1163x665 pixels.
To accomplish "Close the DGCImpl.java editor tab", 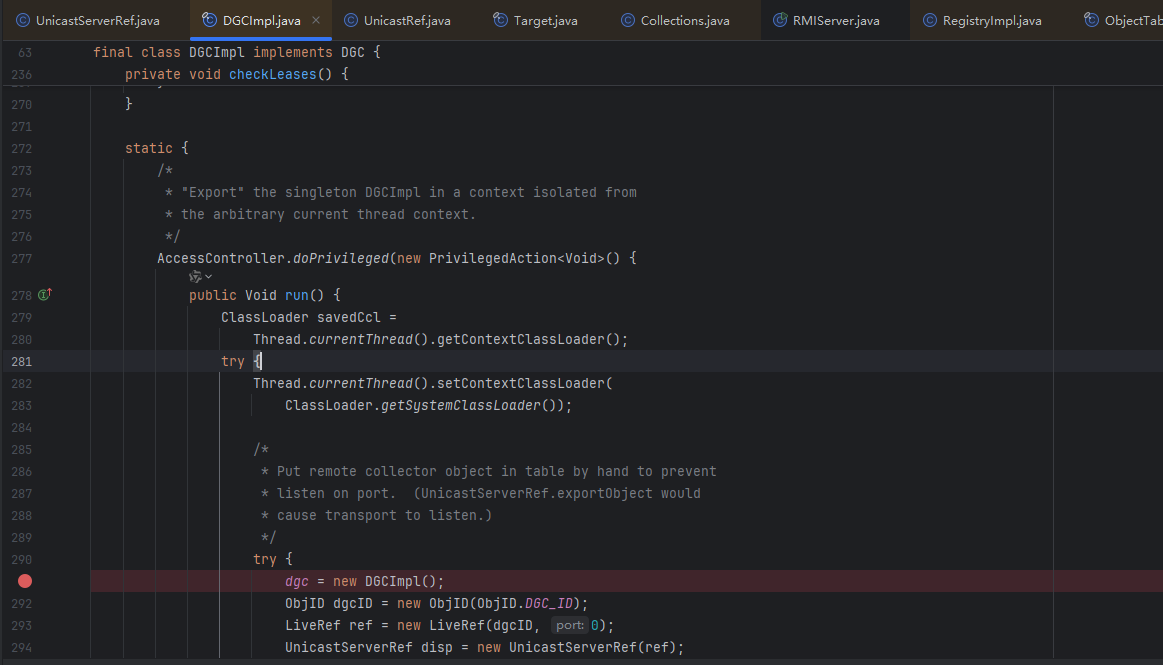I will point(316,20).
